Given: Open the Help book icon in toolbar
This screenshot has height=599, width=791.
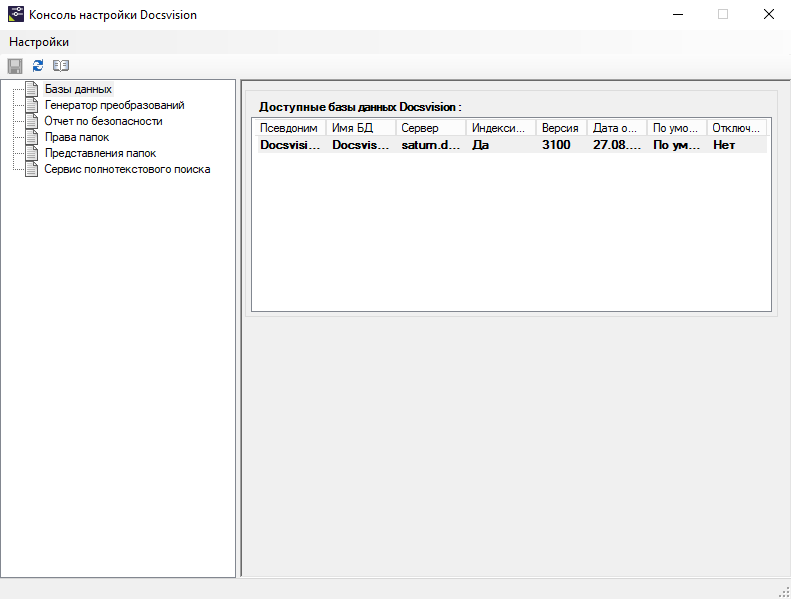Looking at the screenshot, I should click(x=61, y=66).
